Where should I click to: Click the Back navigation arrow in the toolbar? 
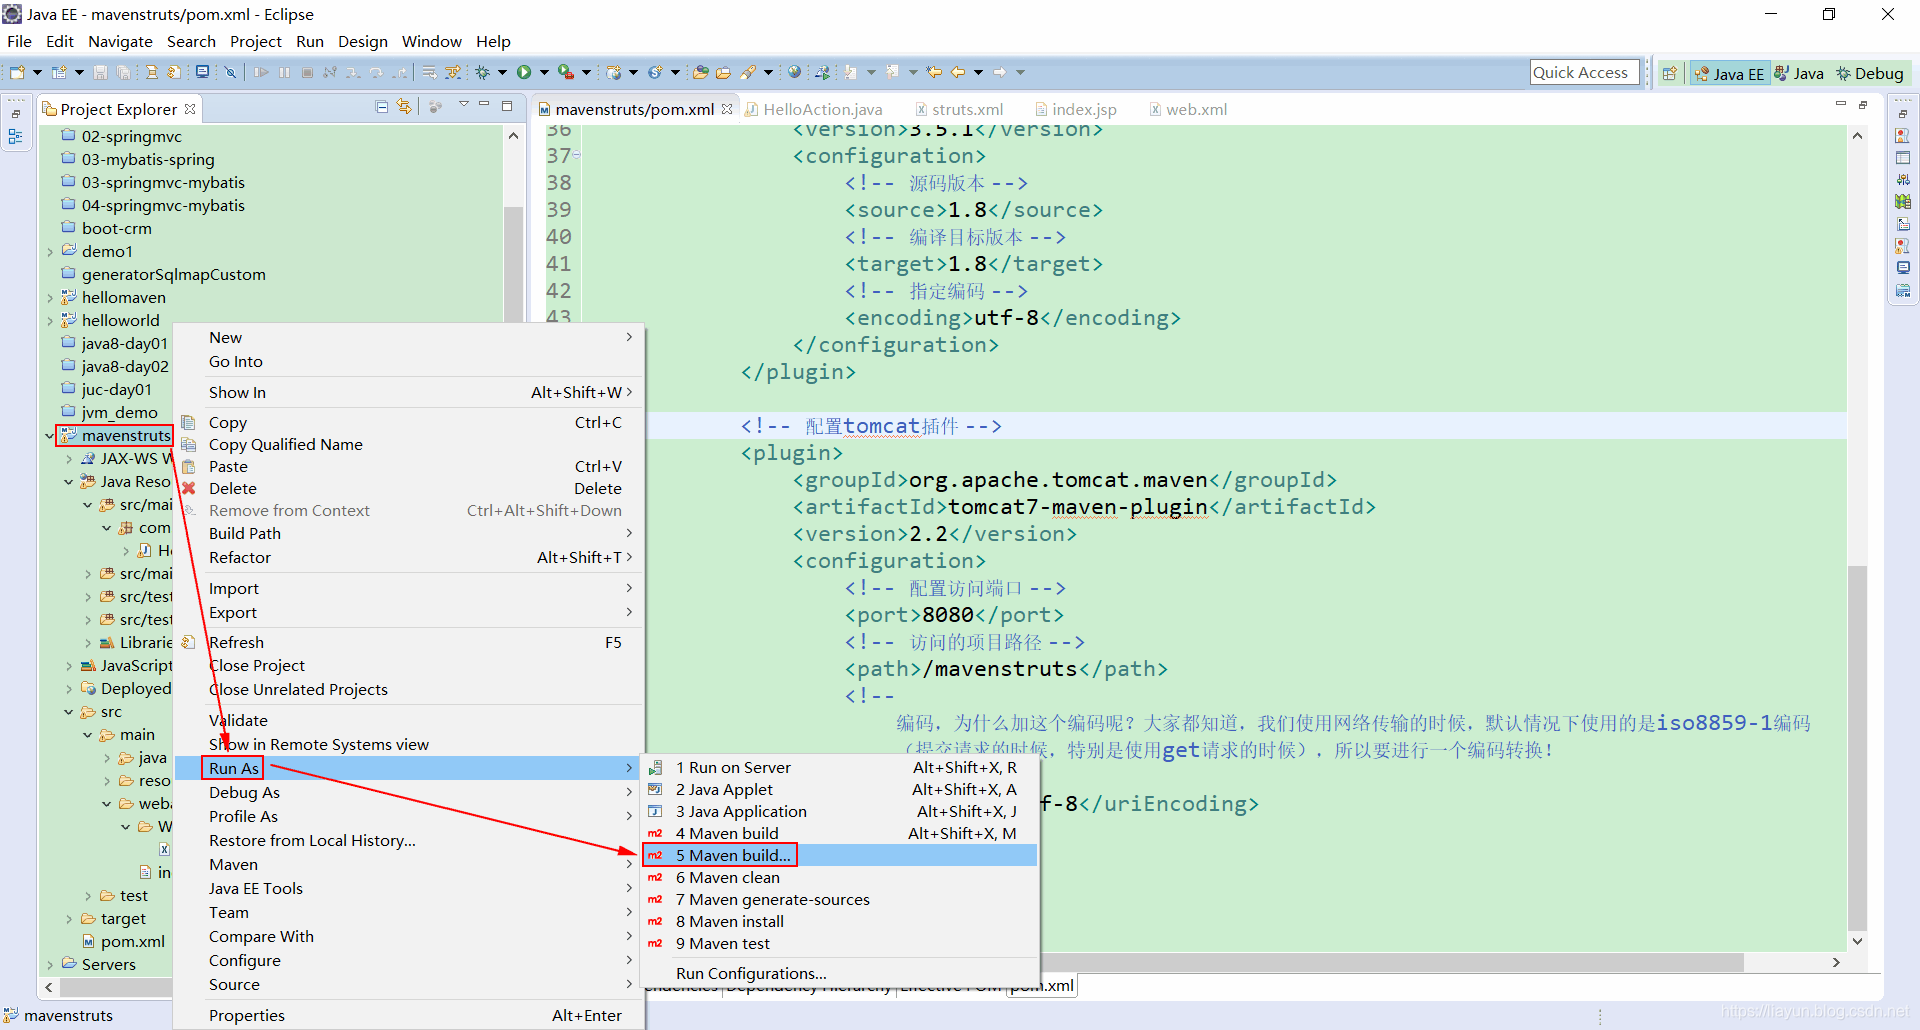pos(958,72)
